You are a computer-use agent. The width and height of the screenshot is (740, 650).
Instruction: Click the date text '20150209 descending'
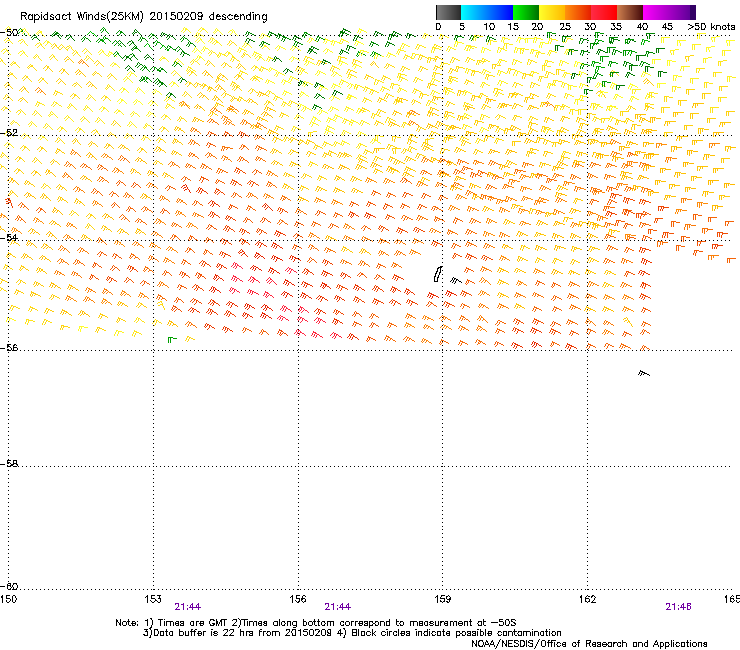click(x=209, y=16)
